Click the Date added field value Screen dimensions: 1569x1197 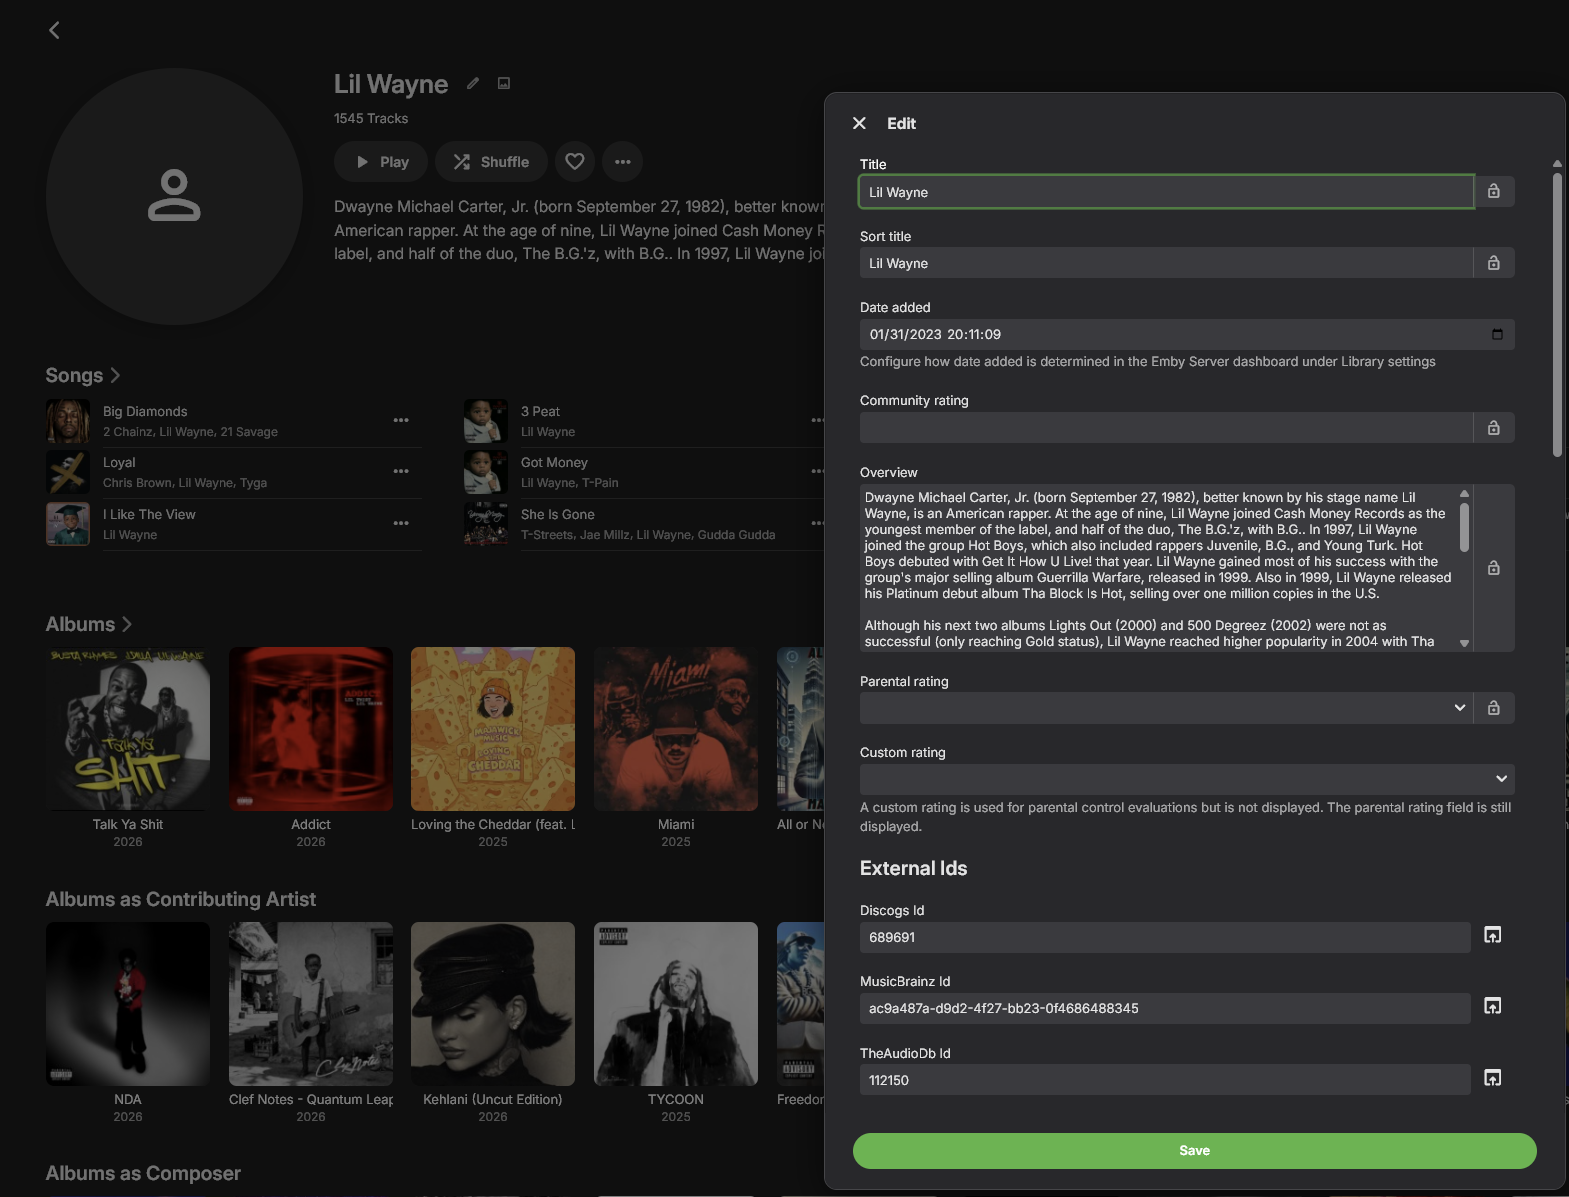pyautogui.click(x=935, y=334)
